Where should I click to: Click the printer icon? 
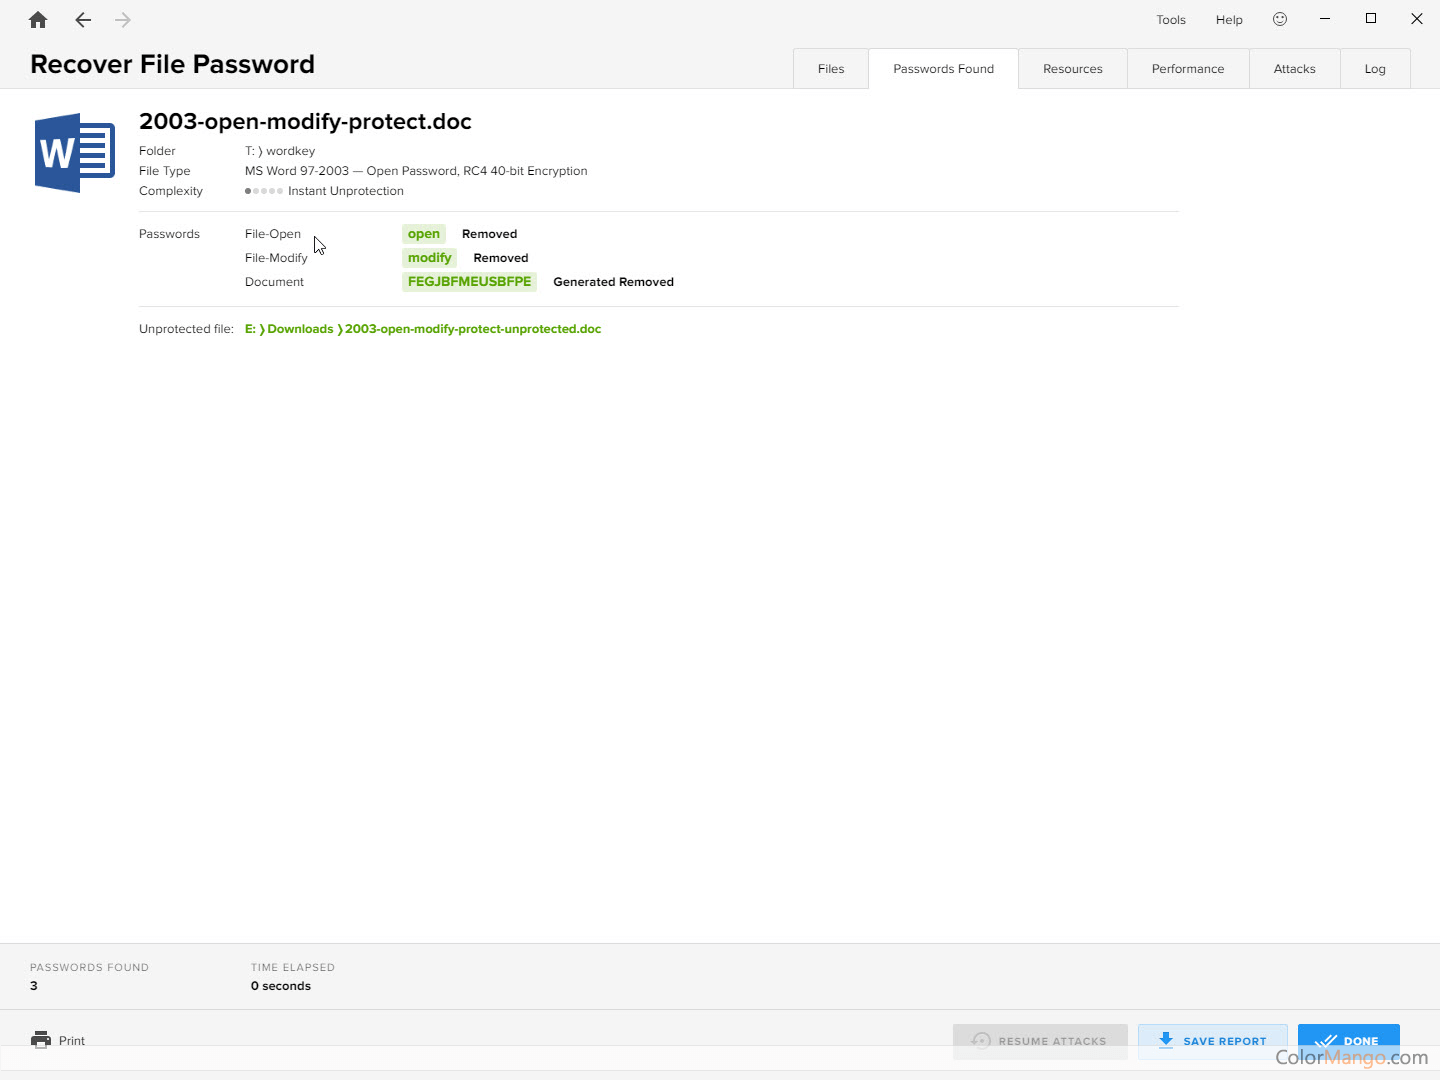point(41,1040)
